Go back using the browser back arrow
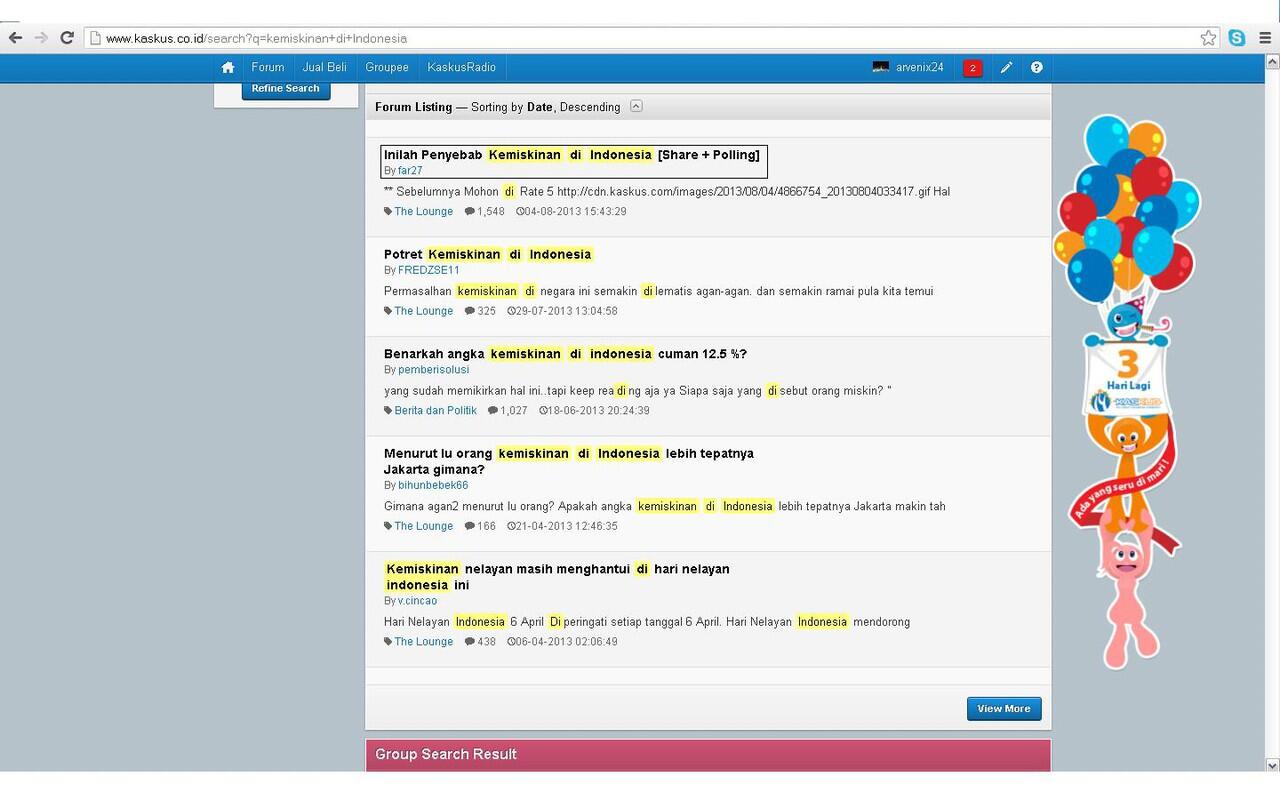The height and width of the screenshot is (800, 1280). [x=15, y=38]
